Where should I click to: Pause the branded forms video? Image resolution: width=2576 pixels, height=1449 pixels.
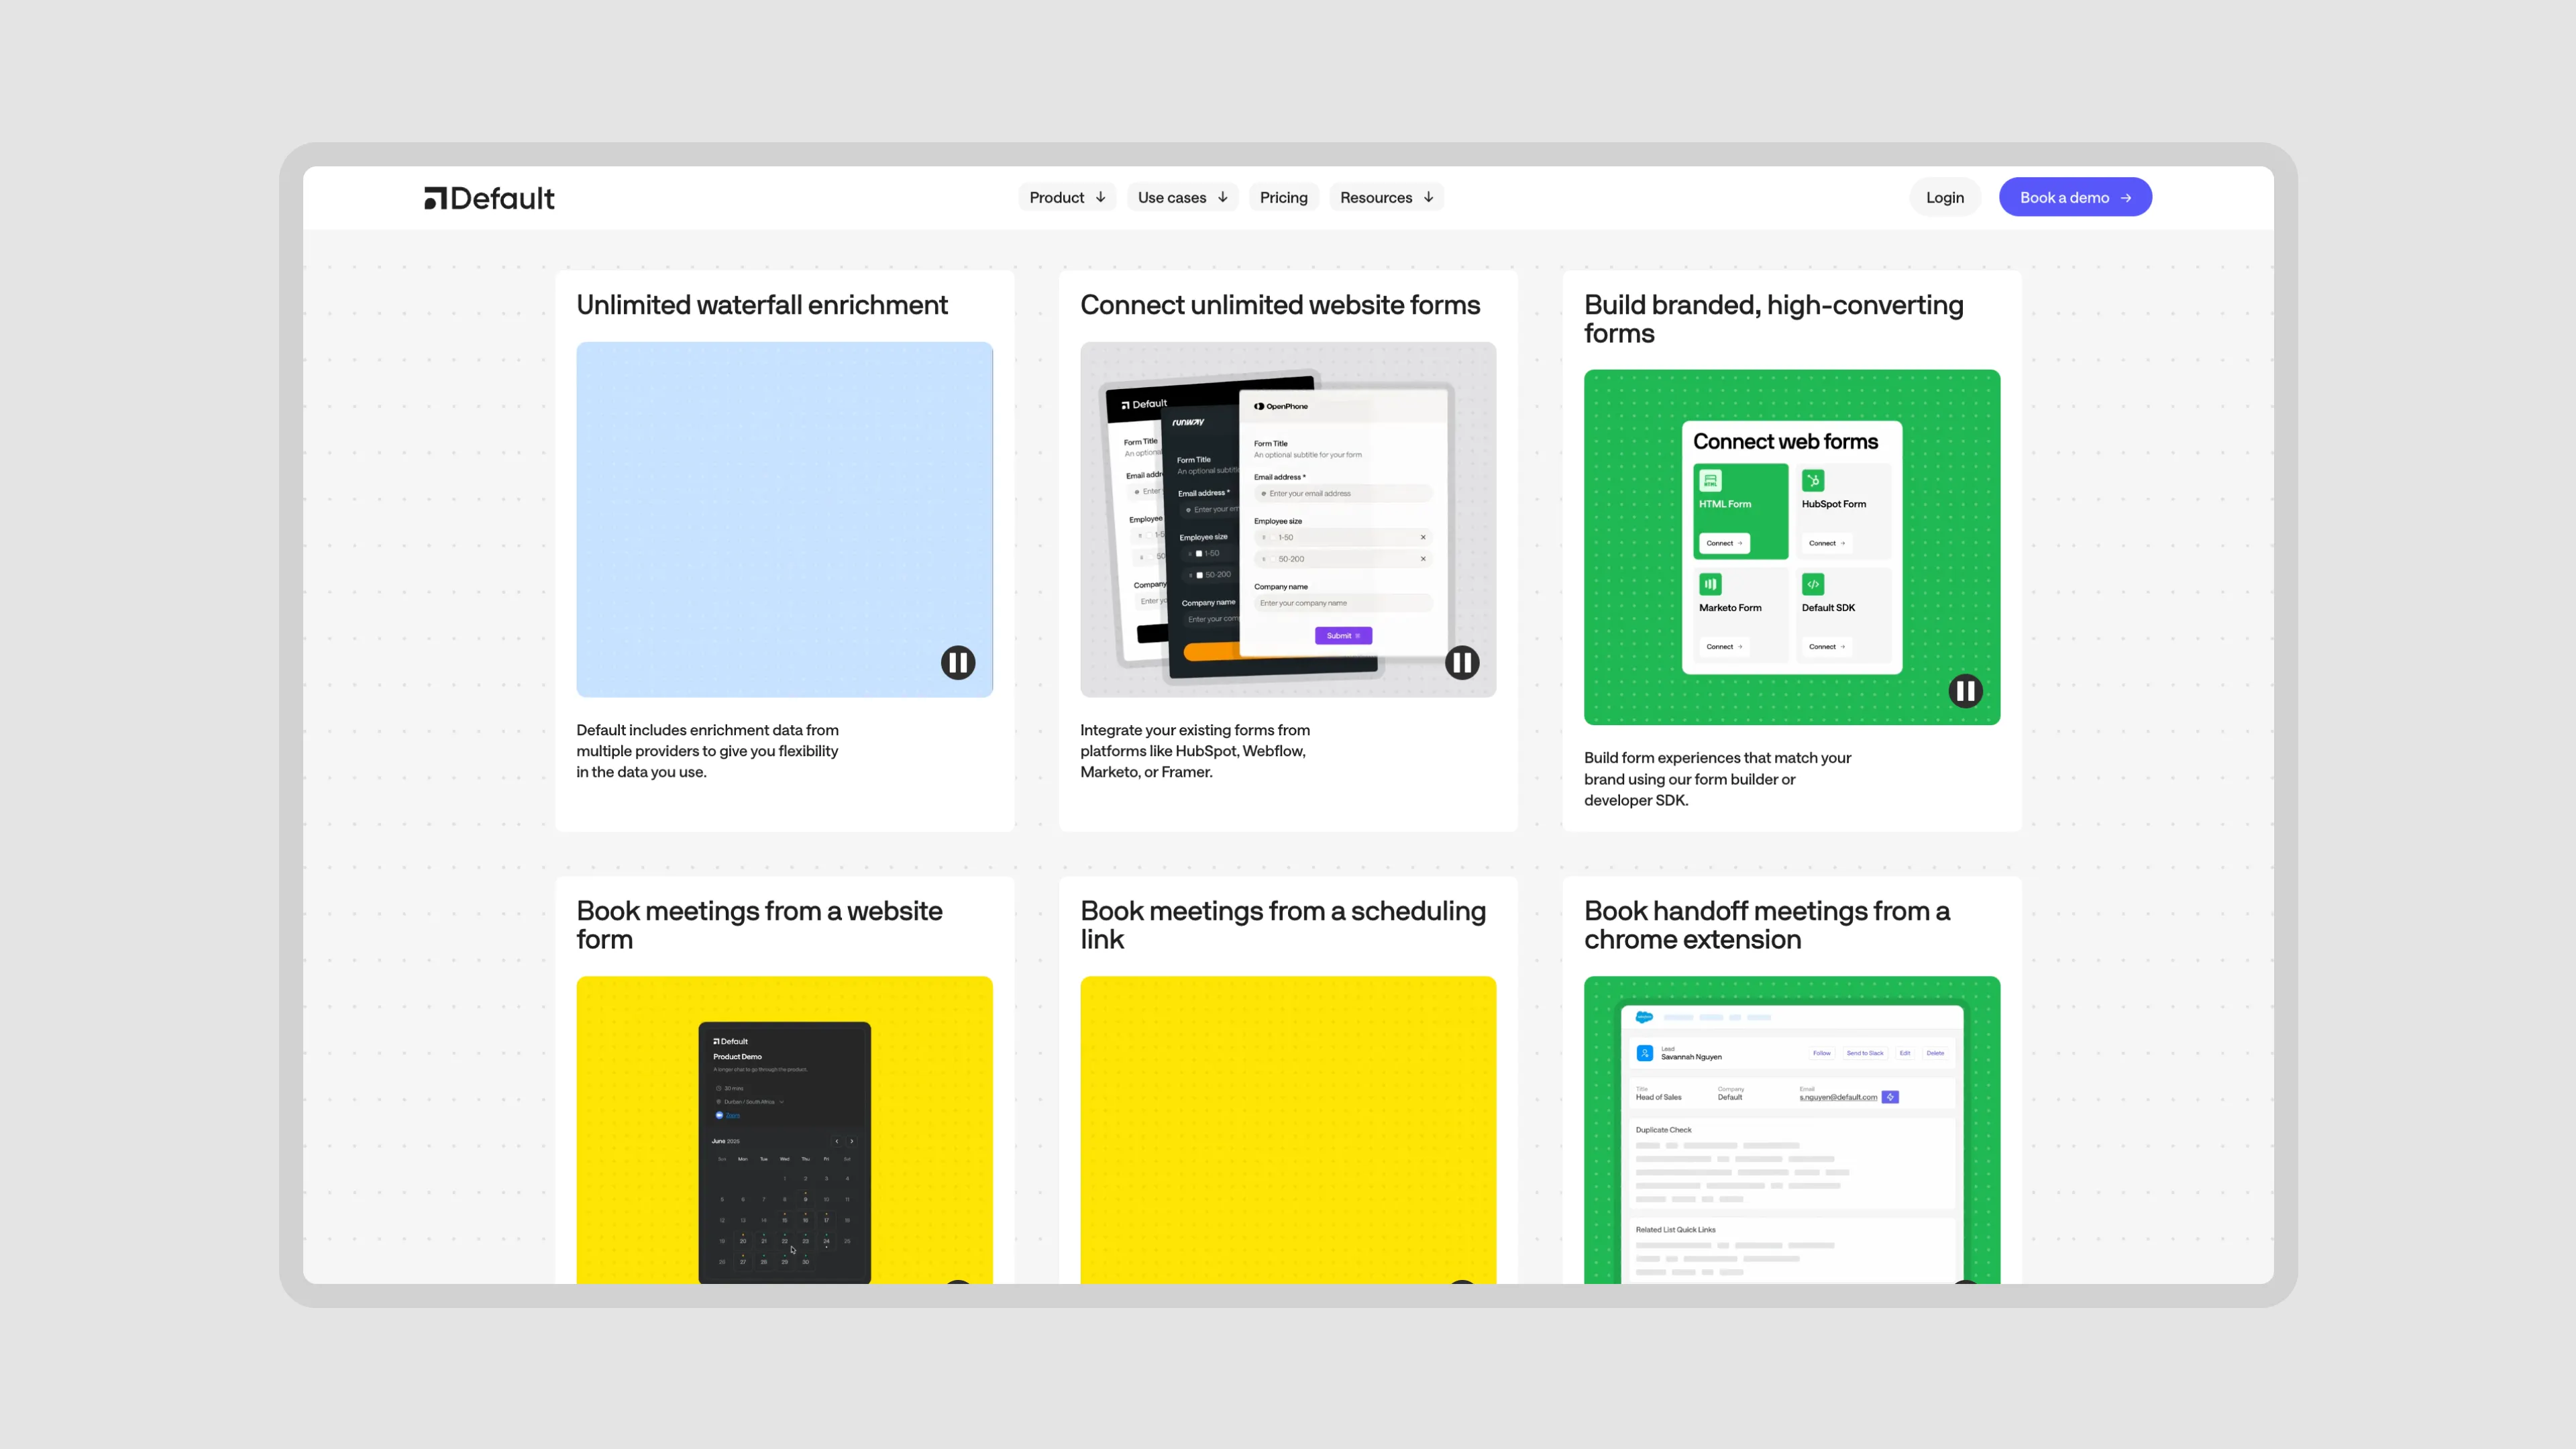pyautogui.click(x=1965, y=690)
